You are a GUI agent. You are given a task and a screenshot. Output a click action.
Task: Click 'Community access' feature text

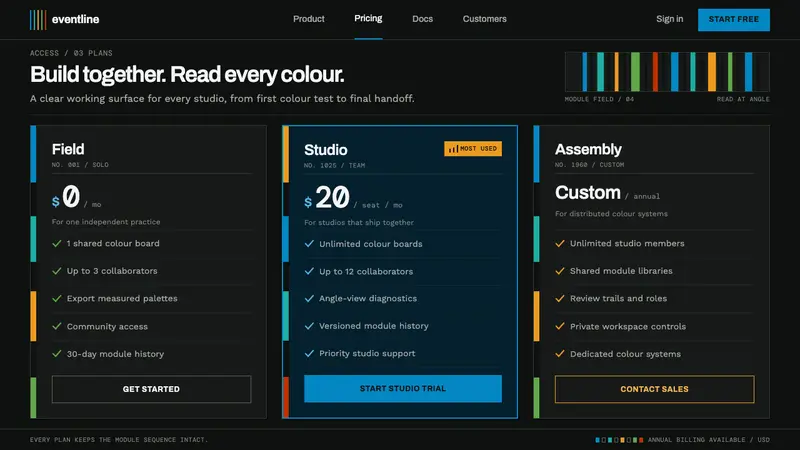click(107, 327)
